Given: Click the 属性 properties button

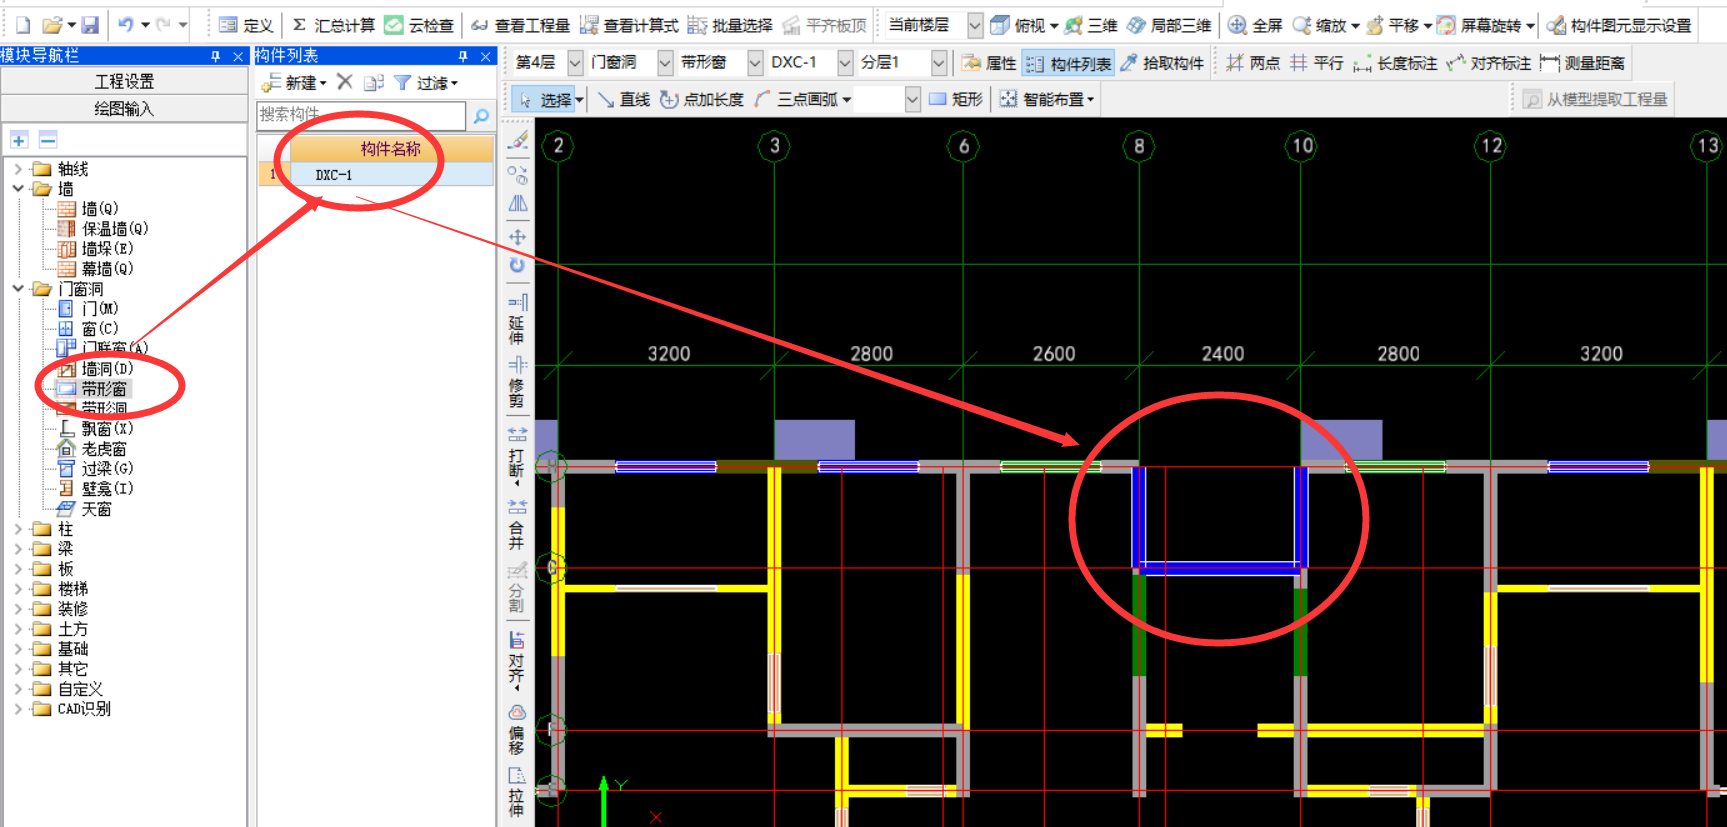Looking at the screenshot, I should pyautogui.click(x=989, y=63).
